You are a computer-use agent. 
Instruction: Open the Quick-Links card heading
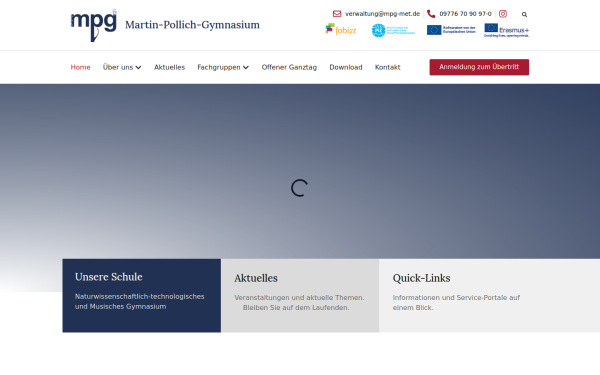coord(421,278)
